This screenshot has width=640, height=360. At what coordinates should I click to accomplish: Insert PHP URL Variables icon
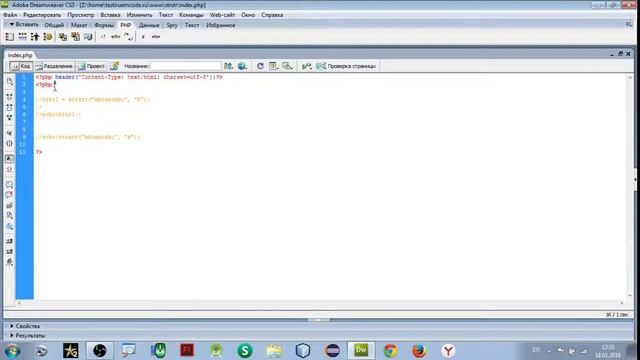click(22, 37)
